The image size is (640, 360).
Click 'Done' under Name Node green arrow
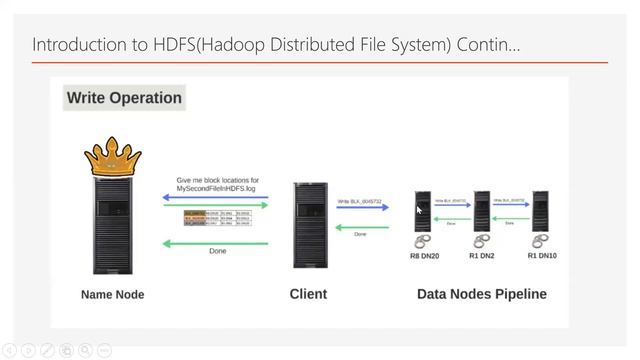(218, 251)
